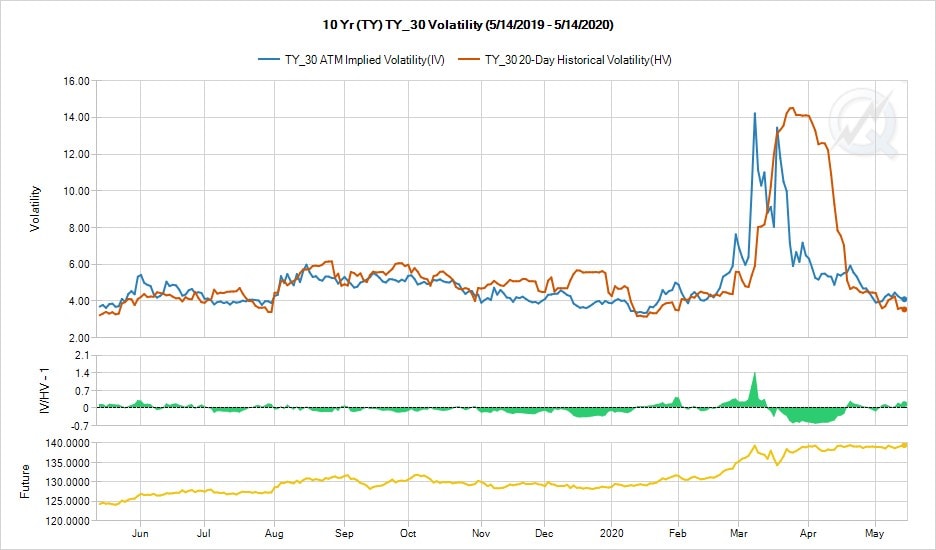
Task: Select the Volatility y-axis label
Action: pos(35,209)
